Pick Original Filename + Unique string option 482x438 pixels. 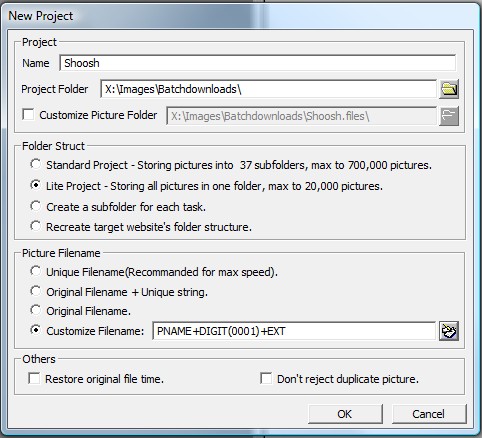point(35,291)
